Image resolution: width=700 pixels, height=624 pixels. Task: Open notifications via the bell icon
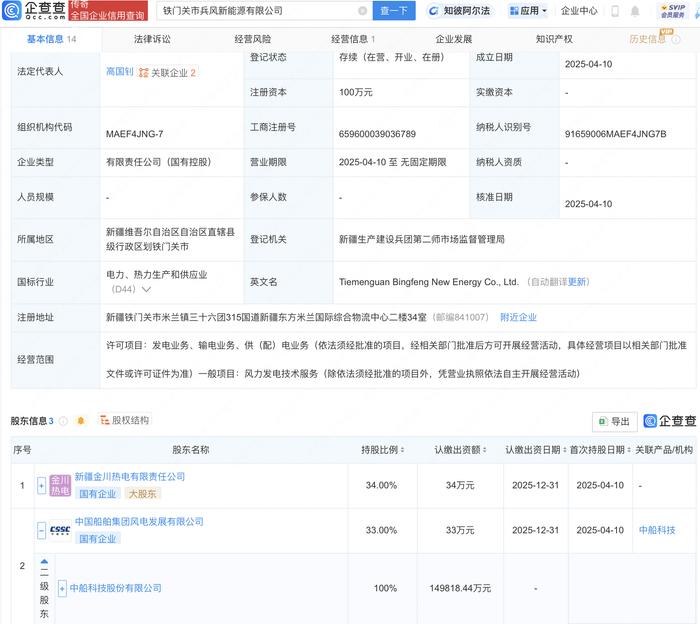[634, 11]
